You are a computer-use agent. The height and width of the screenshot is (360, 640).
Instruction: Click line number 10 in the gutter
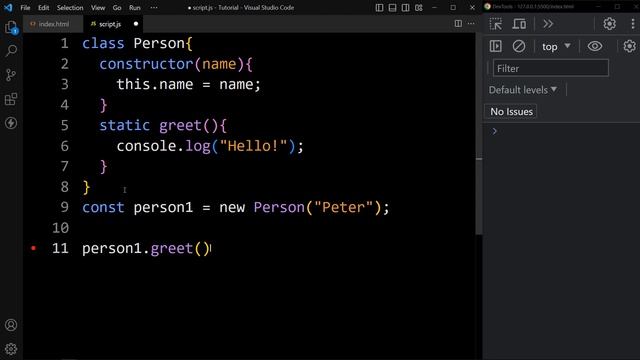coord(60,228)
